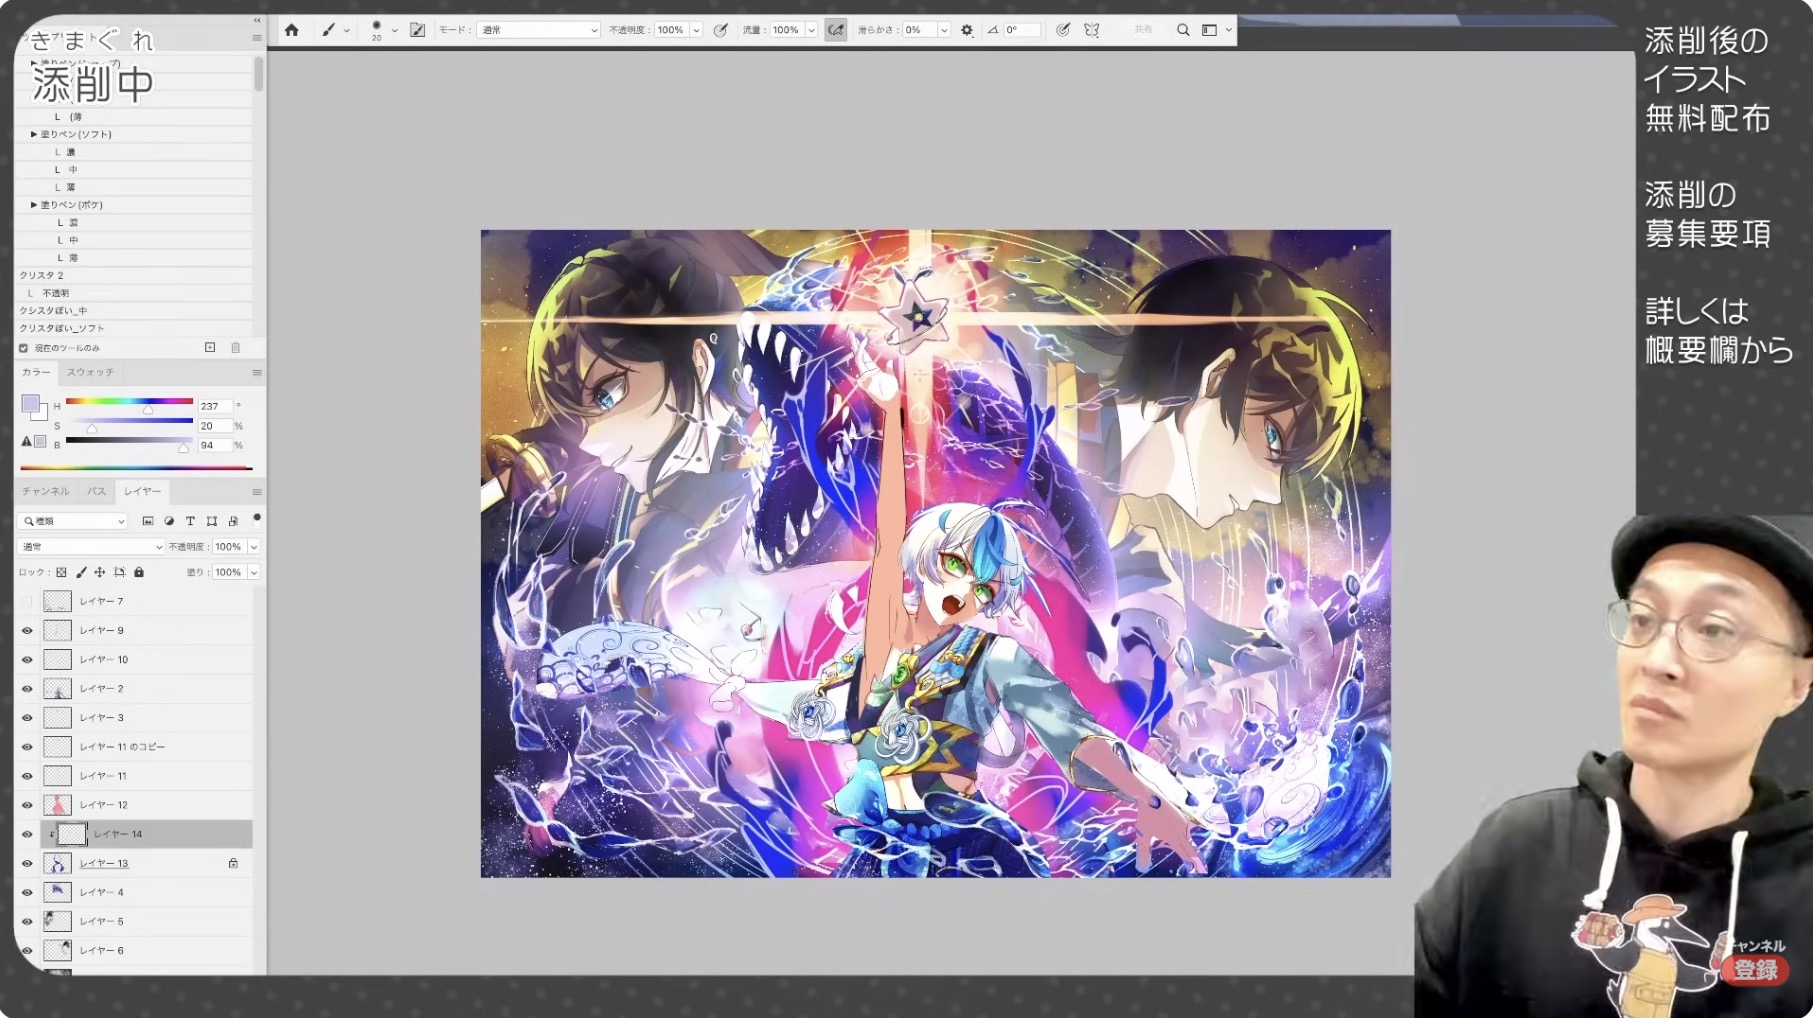Open smoothing options gear icon
Image resolution: width=1814 pixels, height=1018 pixels.
pyautogui.click(x=967, y=30)
